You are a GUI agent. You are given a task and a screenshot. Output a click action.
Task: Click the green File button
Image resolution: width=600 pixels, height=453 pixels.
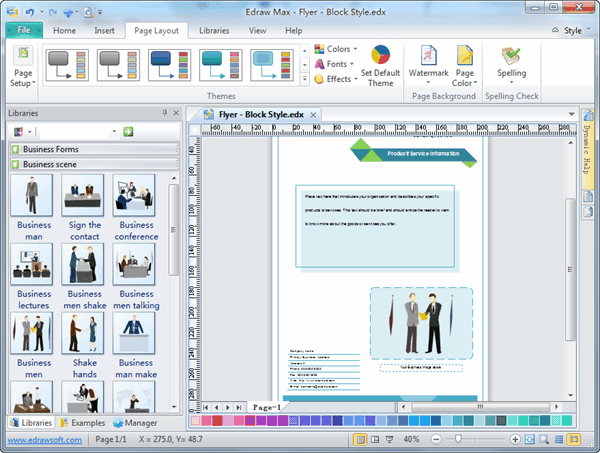tap(23, 31)
